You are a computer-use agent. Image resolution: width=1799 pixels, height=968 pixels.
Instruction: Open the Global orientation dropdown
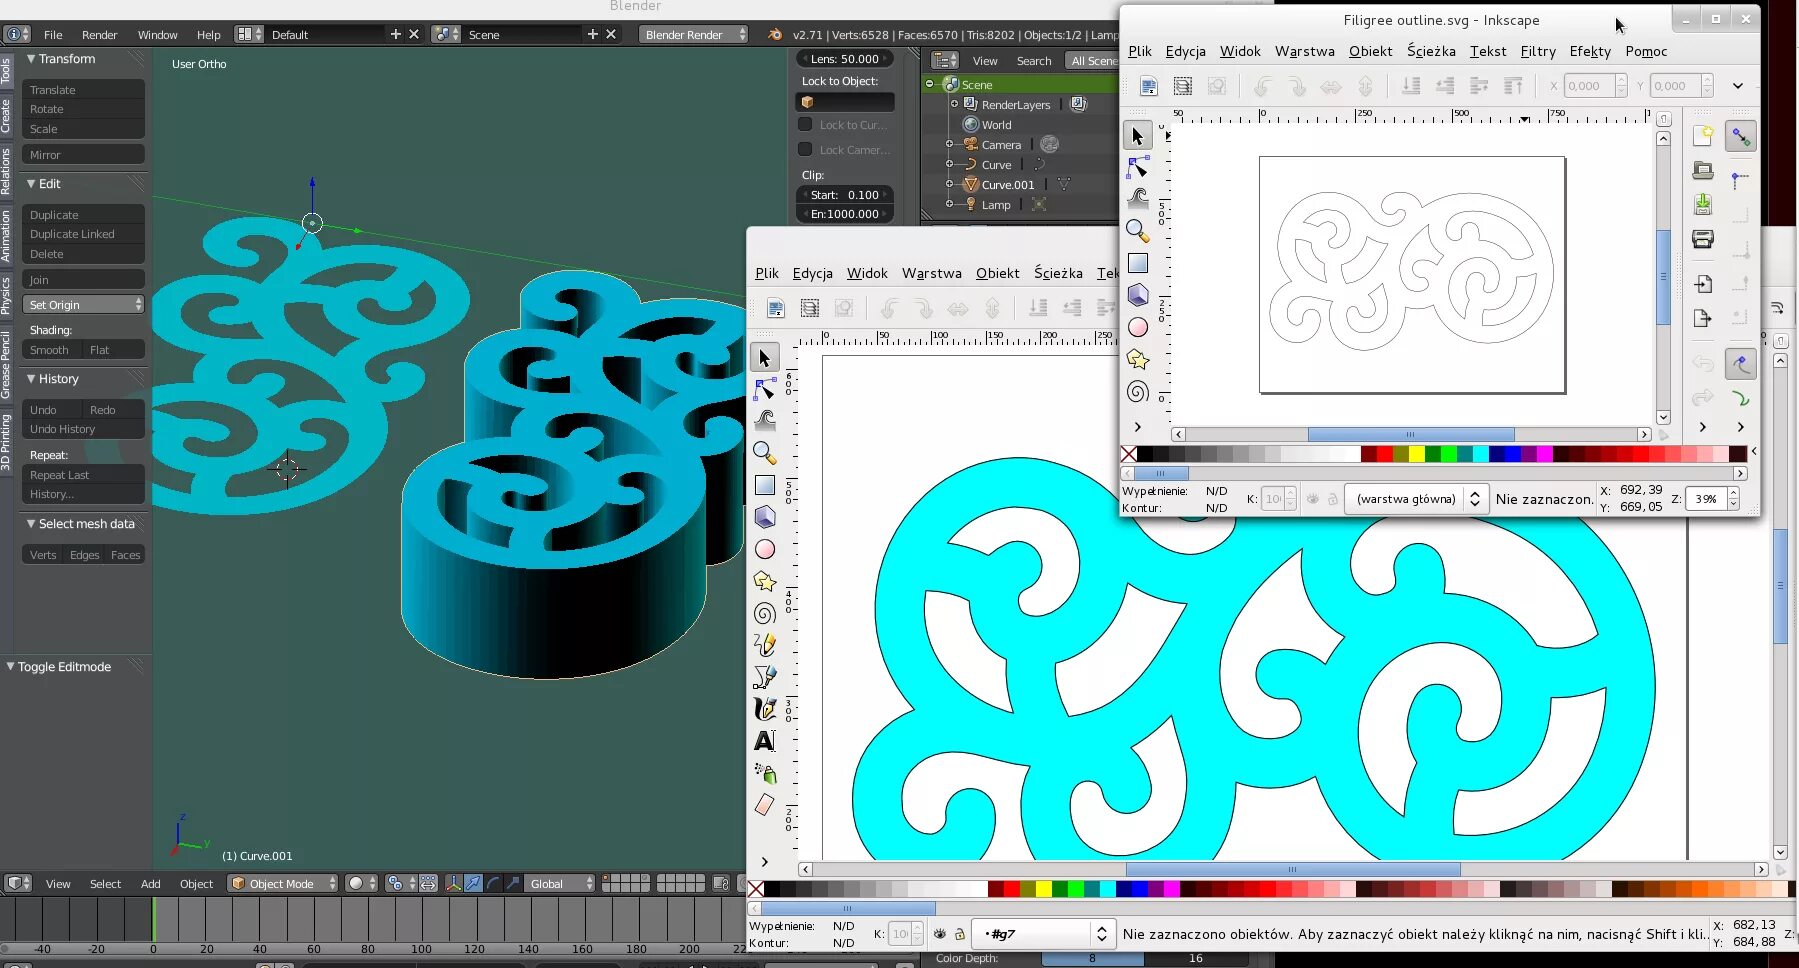(560, 883)
